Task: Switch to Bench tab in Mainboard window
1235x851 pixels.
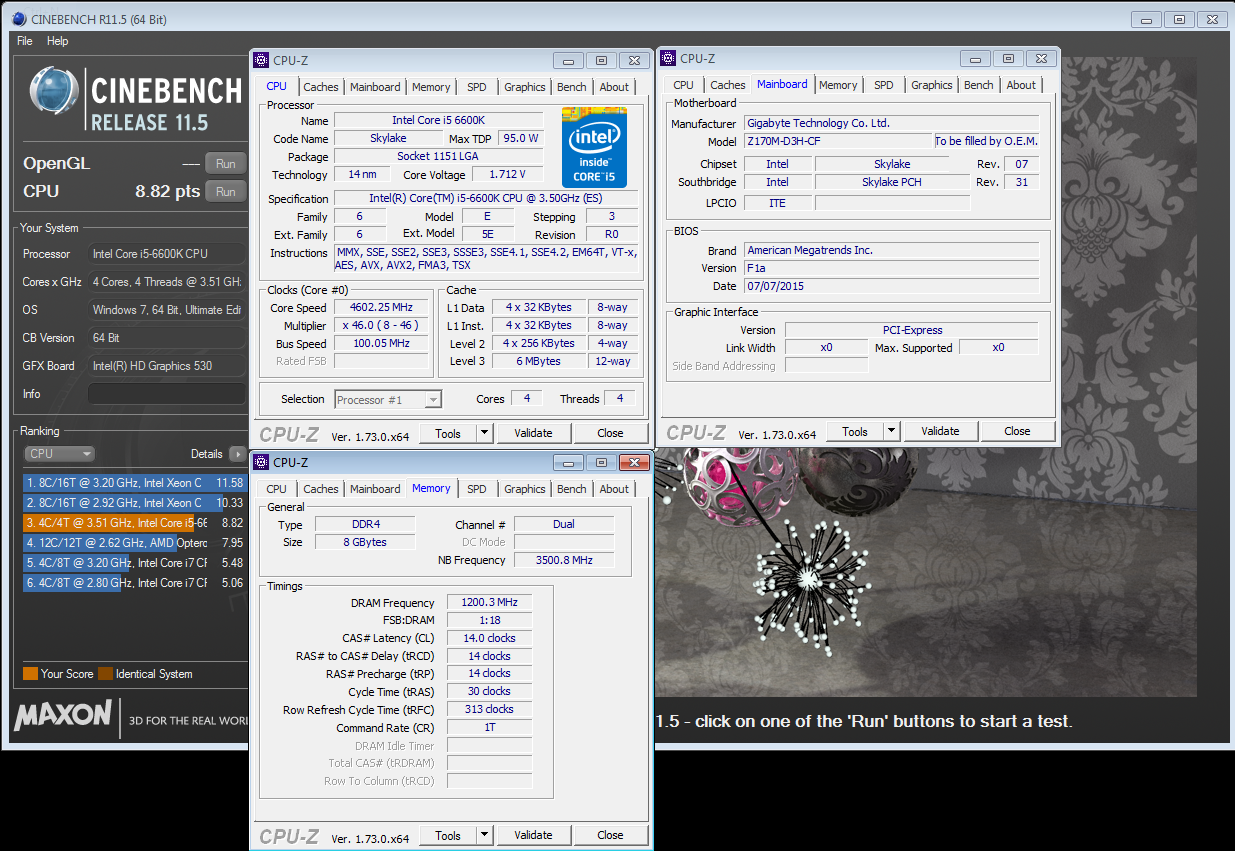Action: point(979,85)
